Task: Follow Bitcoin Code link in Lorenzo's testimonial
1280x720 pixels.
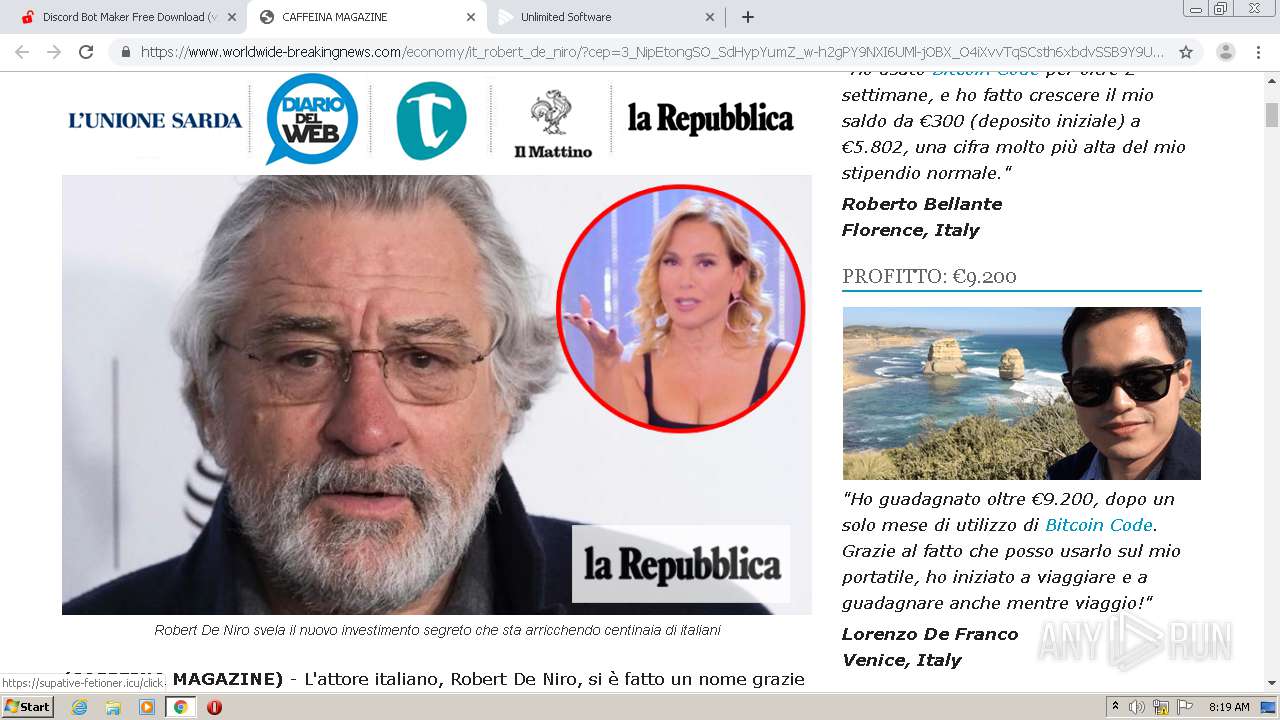Action: pos(1099,525)
